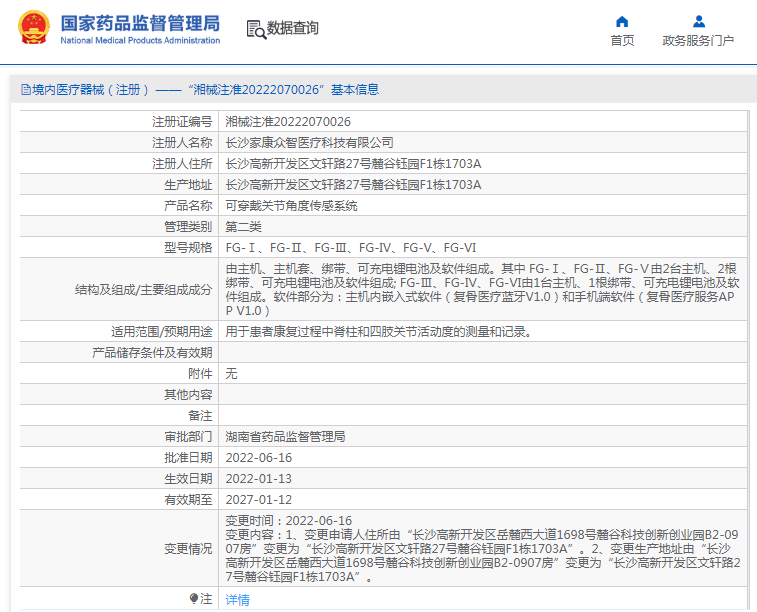Image resolution: width=757 pixels, height=612 pixels.
Task: Click the 结构及组成 description text
Action: click(x=482, y=290)
